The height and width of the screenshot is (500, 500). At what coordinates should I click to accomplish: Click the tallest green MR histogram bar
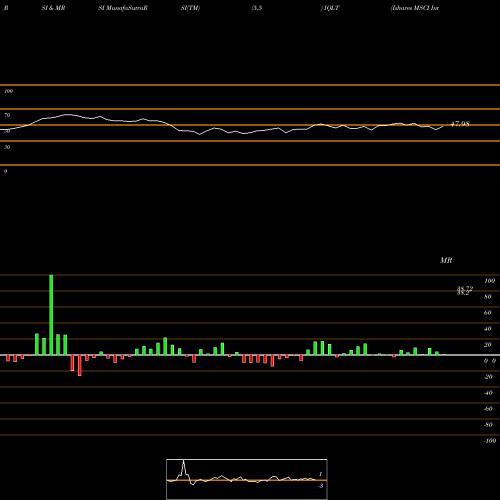click(x=51, y=315)
